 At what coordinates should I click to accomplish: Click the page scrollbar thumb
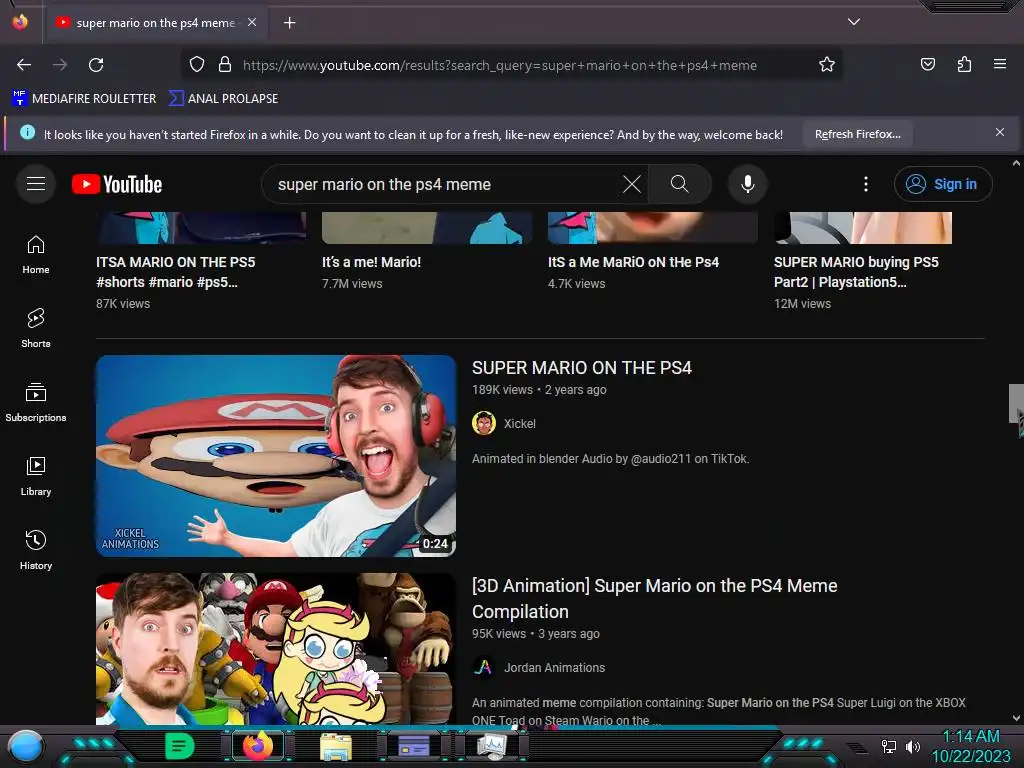coord(1016,404)
